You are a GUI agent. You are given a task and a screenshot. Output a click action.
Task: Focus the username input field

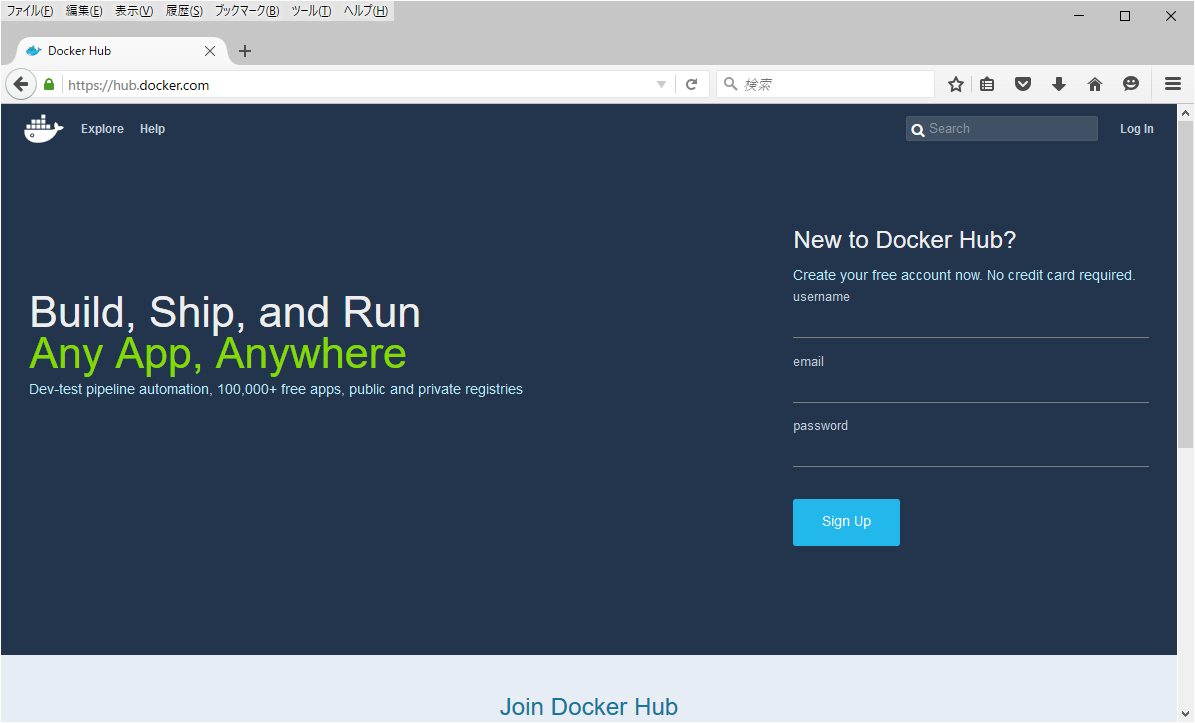tap(970, 322)
